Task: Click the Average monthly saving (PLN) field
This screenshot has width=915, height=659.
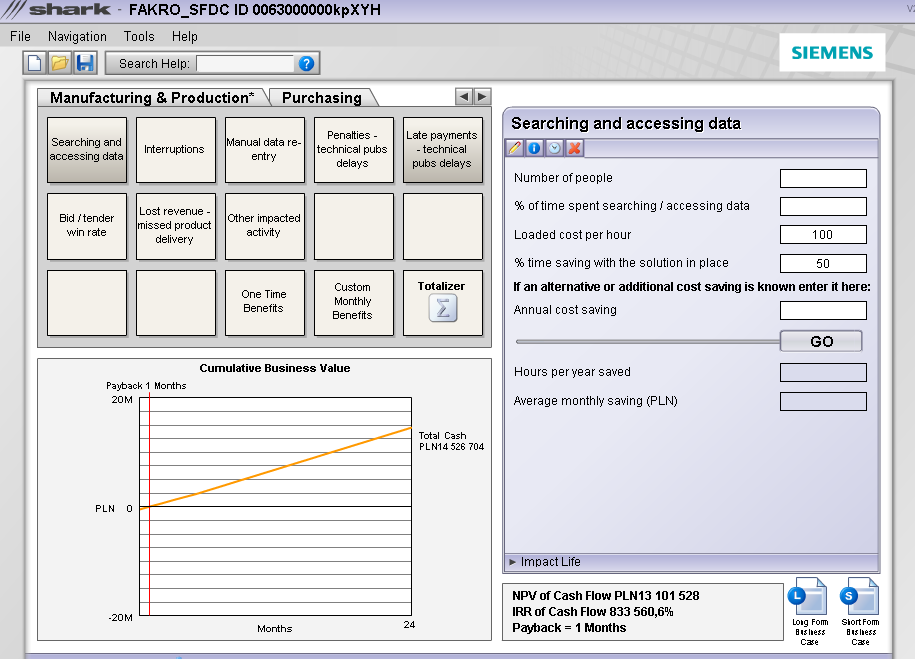Action: 823,402
